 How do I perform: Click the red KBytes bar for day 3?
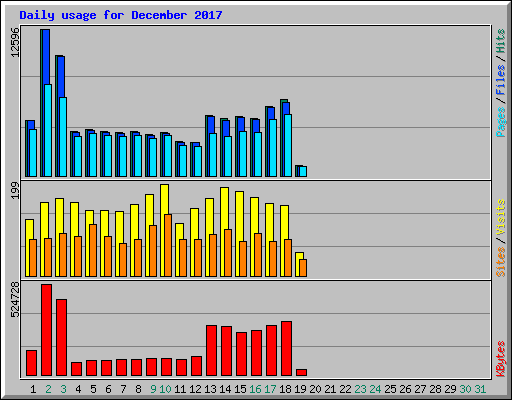61,337
